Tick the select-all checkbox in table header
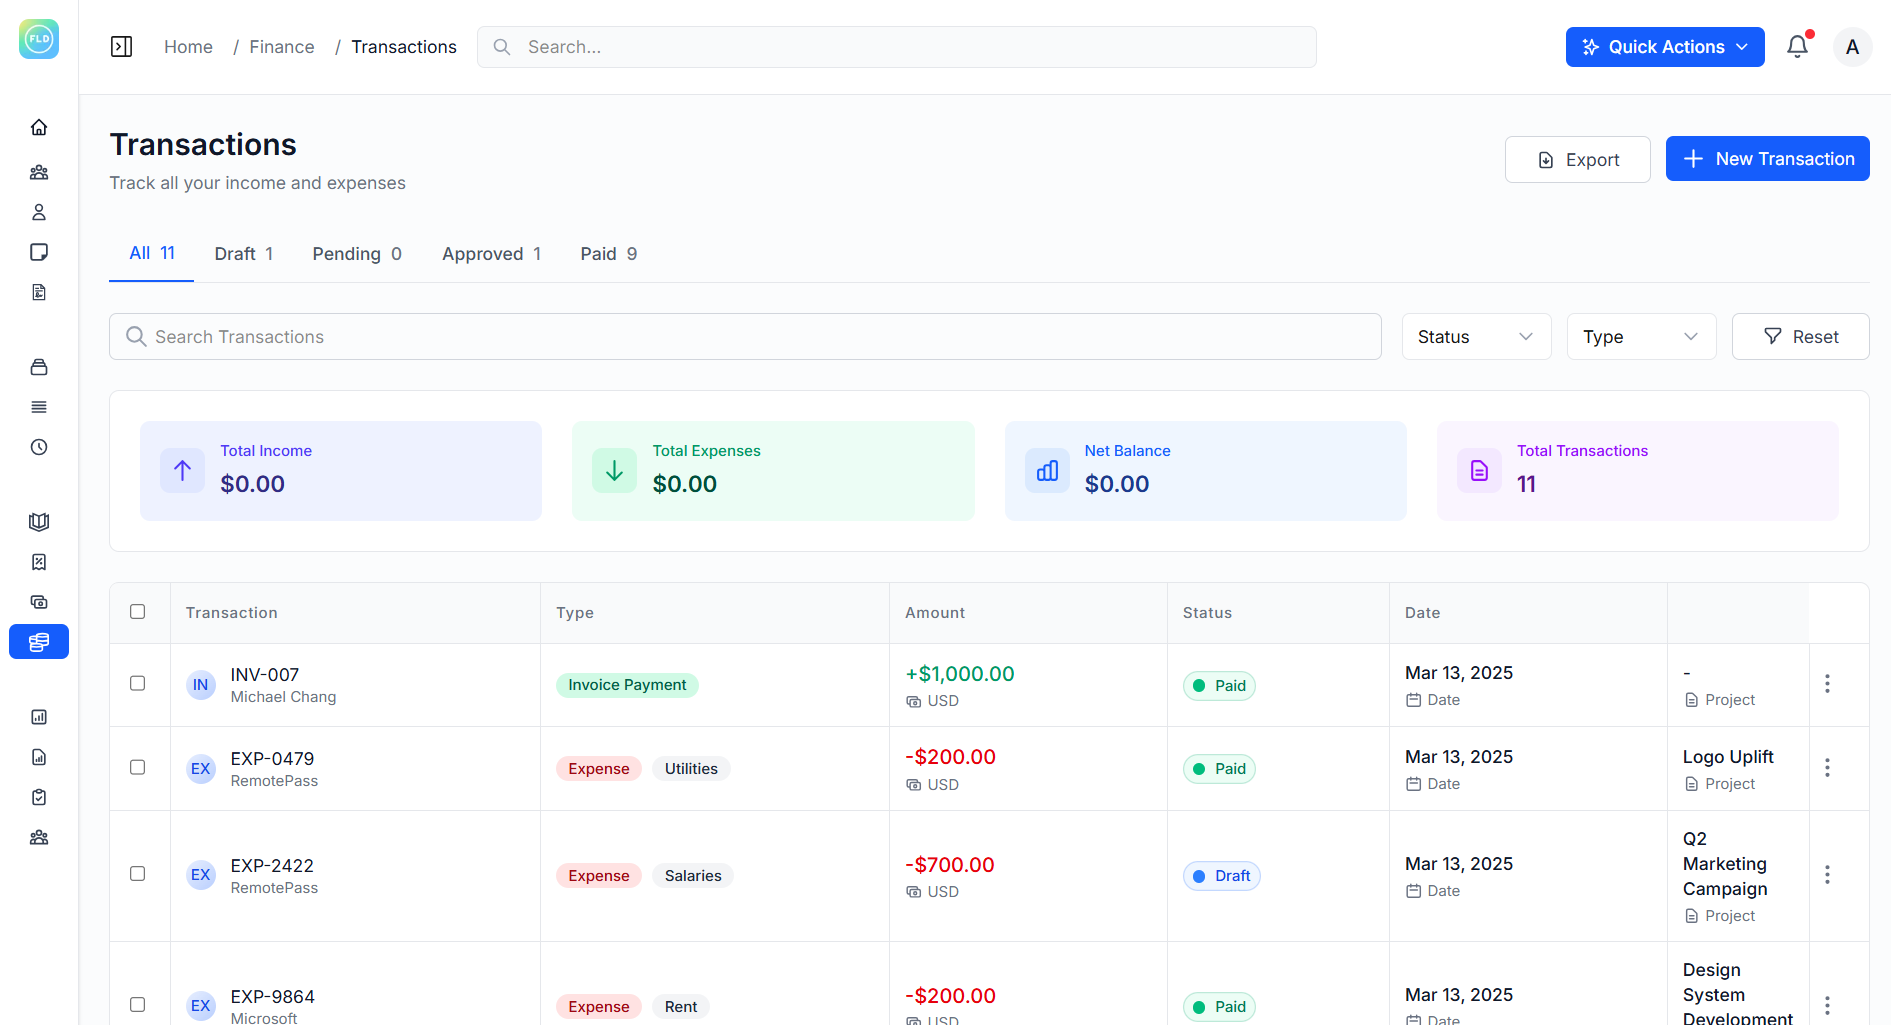Screen dimensions: 1891x1025 tap(138, 612)
